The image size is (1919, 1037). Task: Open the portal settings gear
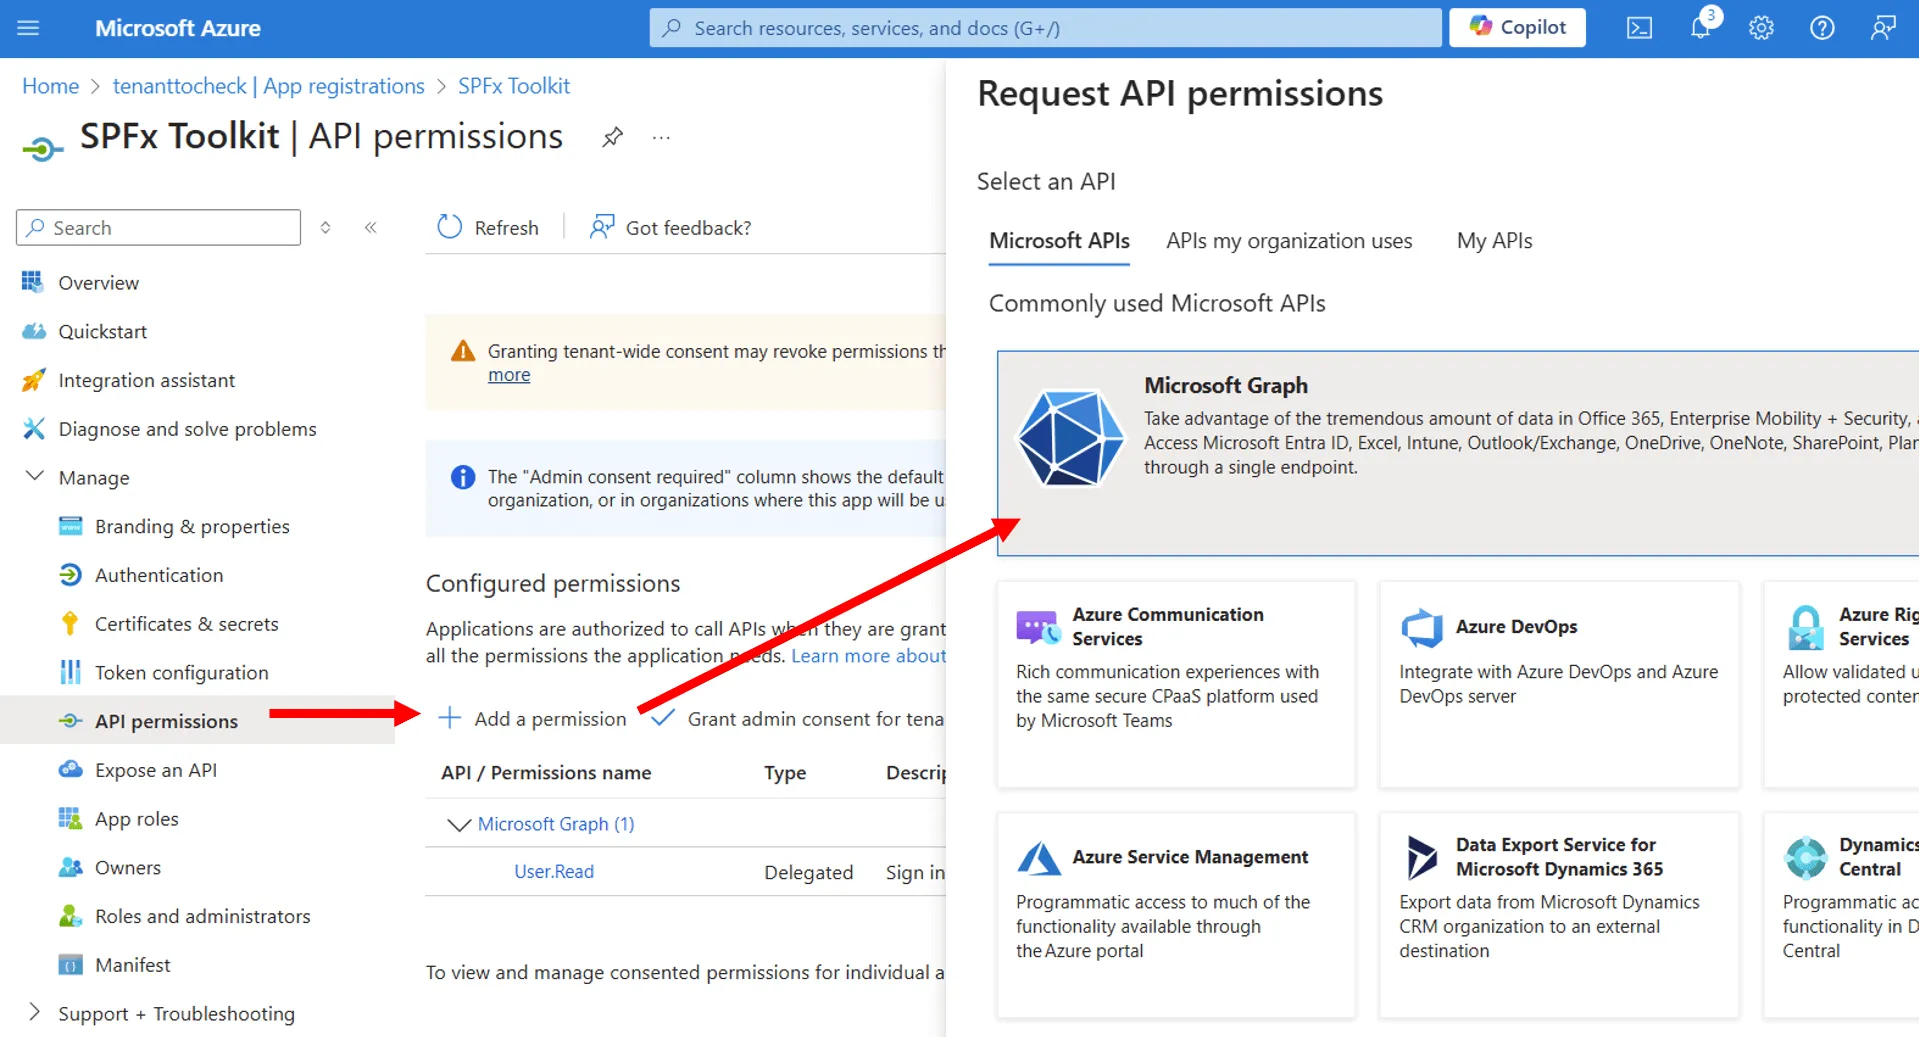coord(1760,28)
